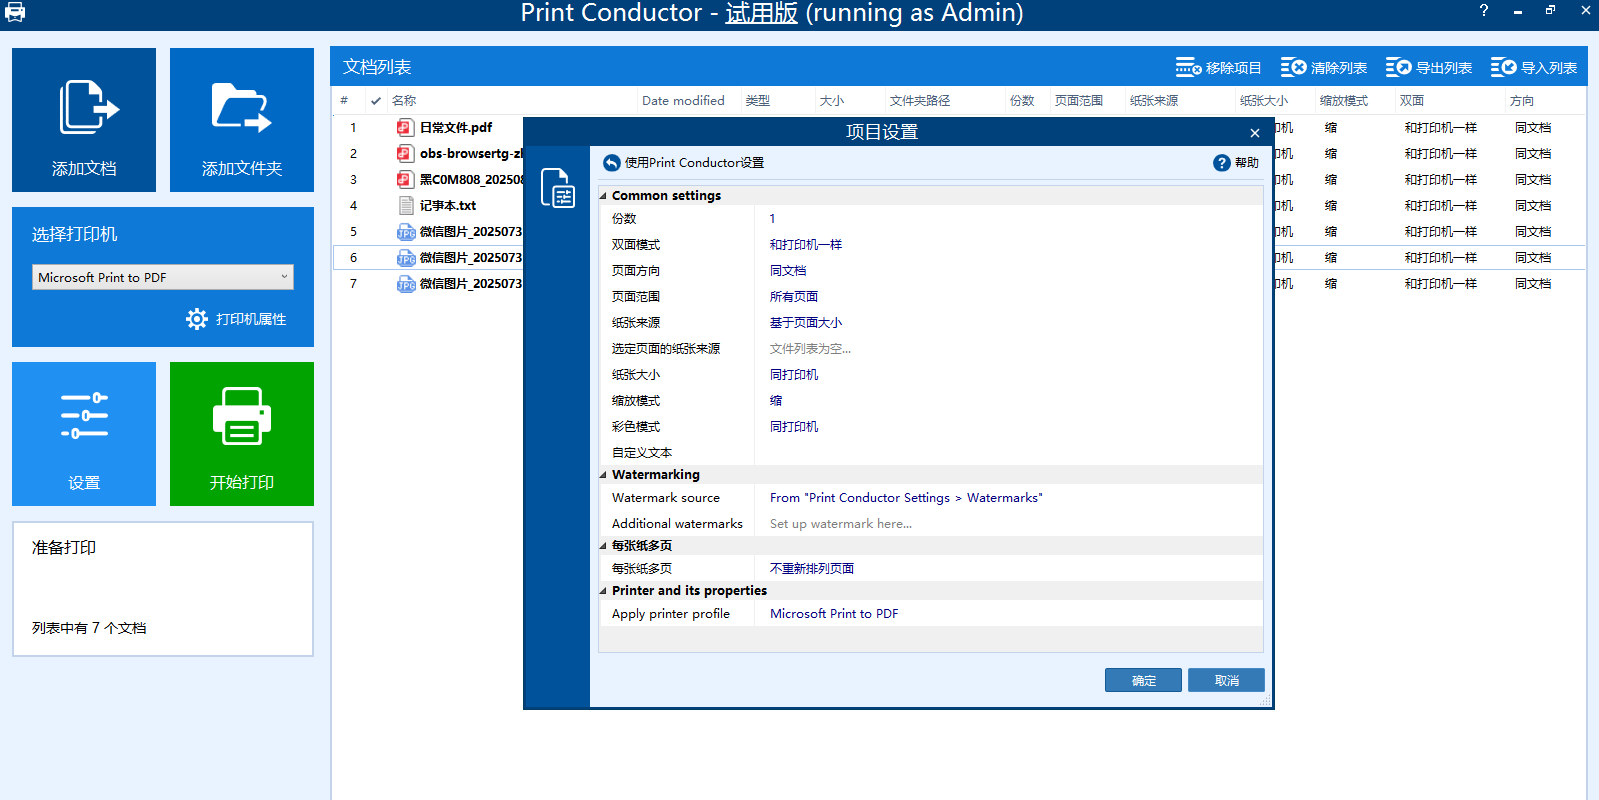Click Clear List (清除列表) toolbar icon
This screenshot has width=1599, height=800.
(x=1293, y=67)
